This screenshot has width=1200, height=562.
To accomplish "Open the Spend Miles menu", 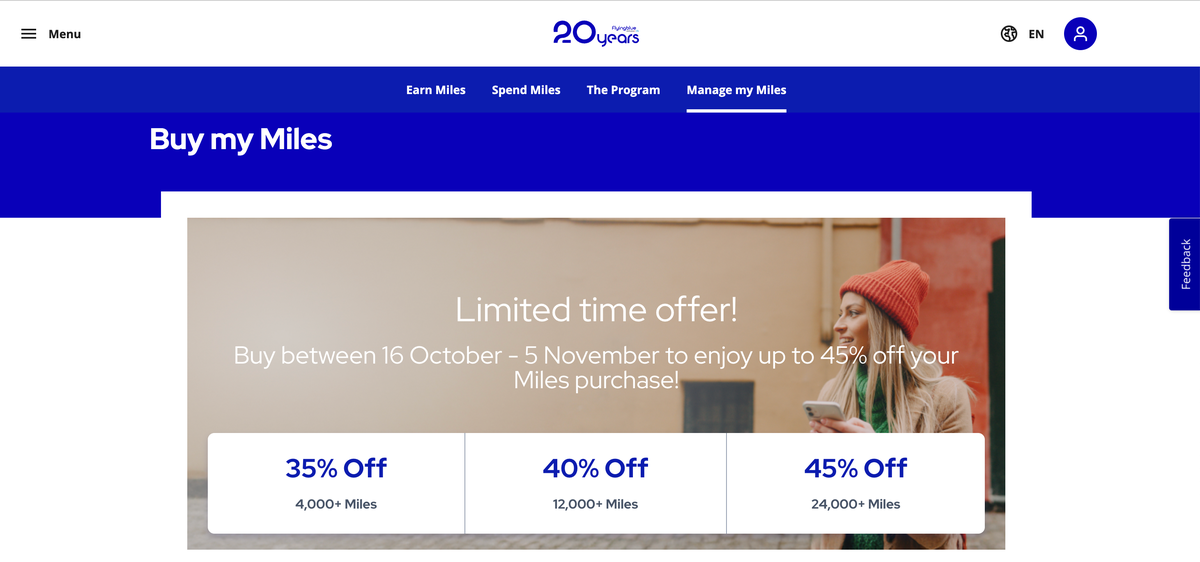I will click(x=526, y=90).
